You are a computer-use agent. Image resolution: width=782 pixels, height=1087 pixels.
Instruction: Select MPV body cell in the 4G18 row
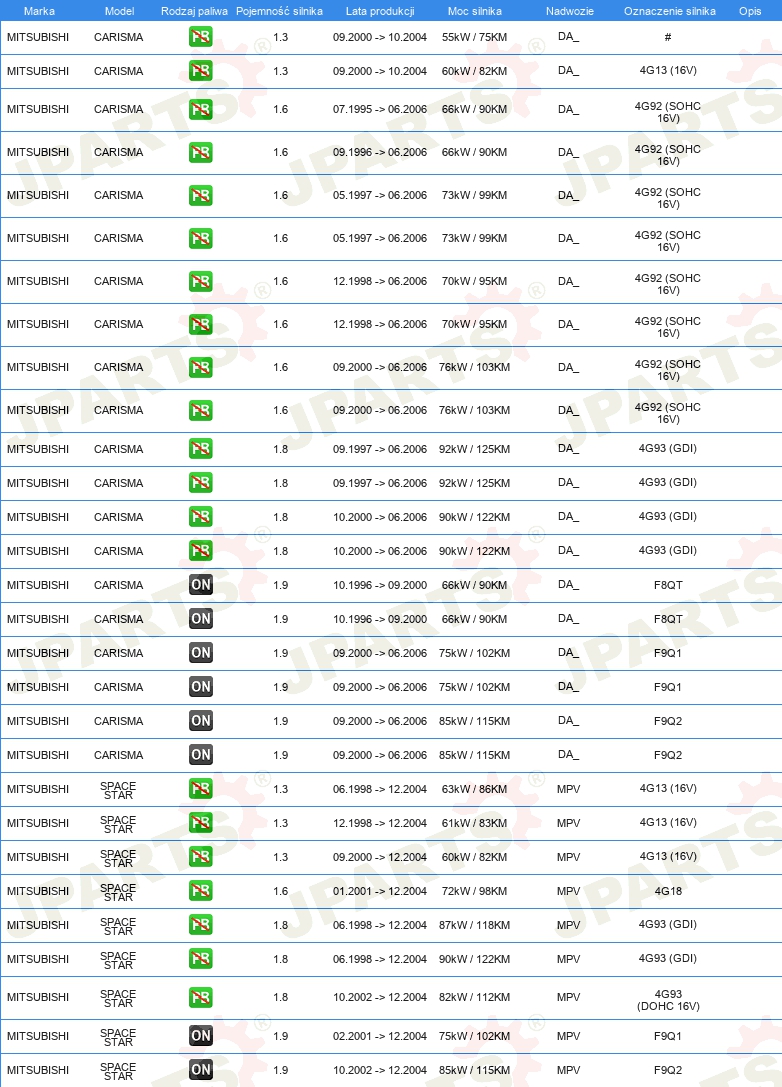click(568, 891)
